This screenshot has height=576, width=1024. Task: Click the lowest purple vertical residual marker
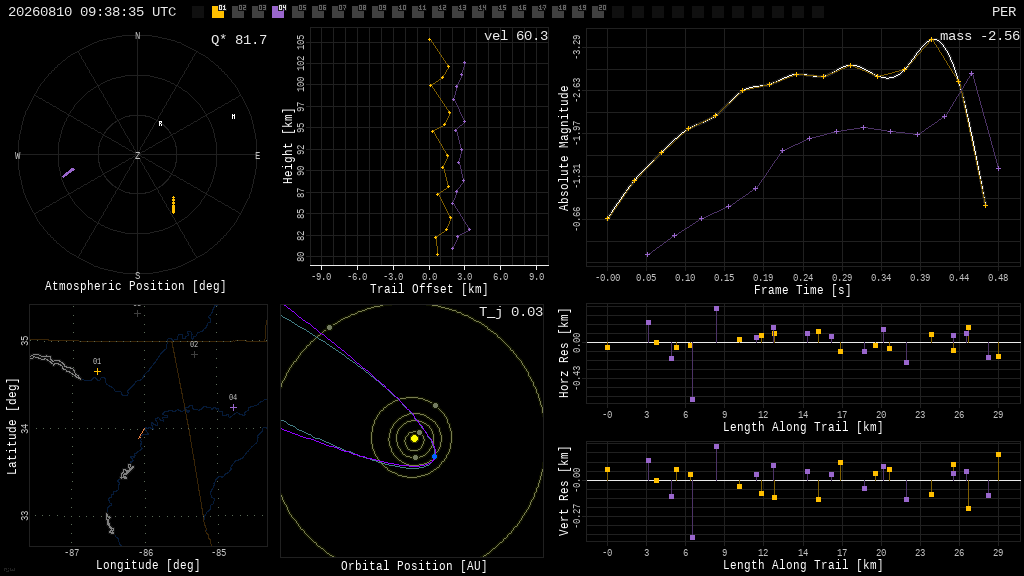click(x=692, y=537)
